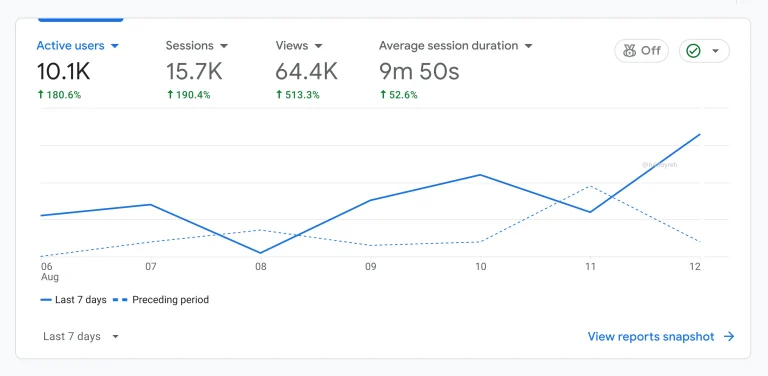Click the 513.3% increase indicator
Viewport: 768px width, 376px height.
[x=298, y=95]
